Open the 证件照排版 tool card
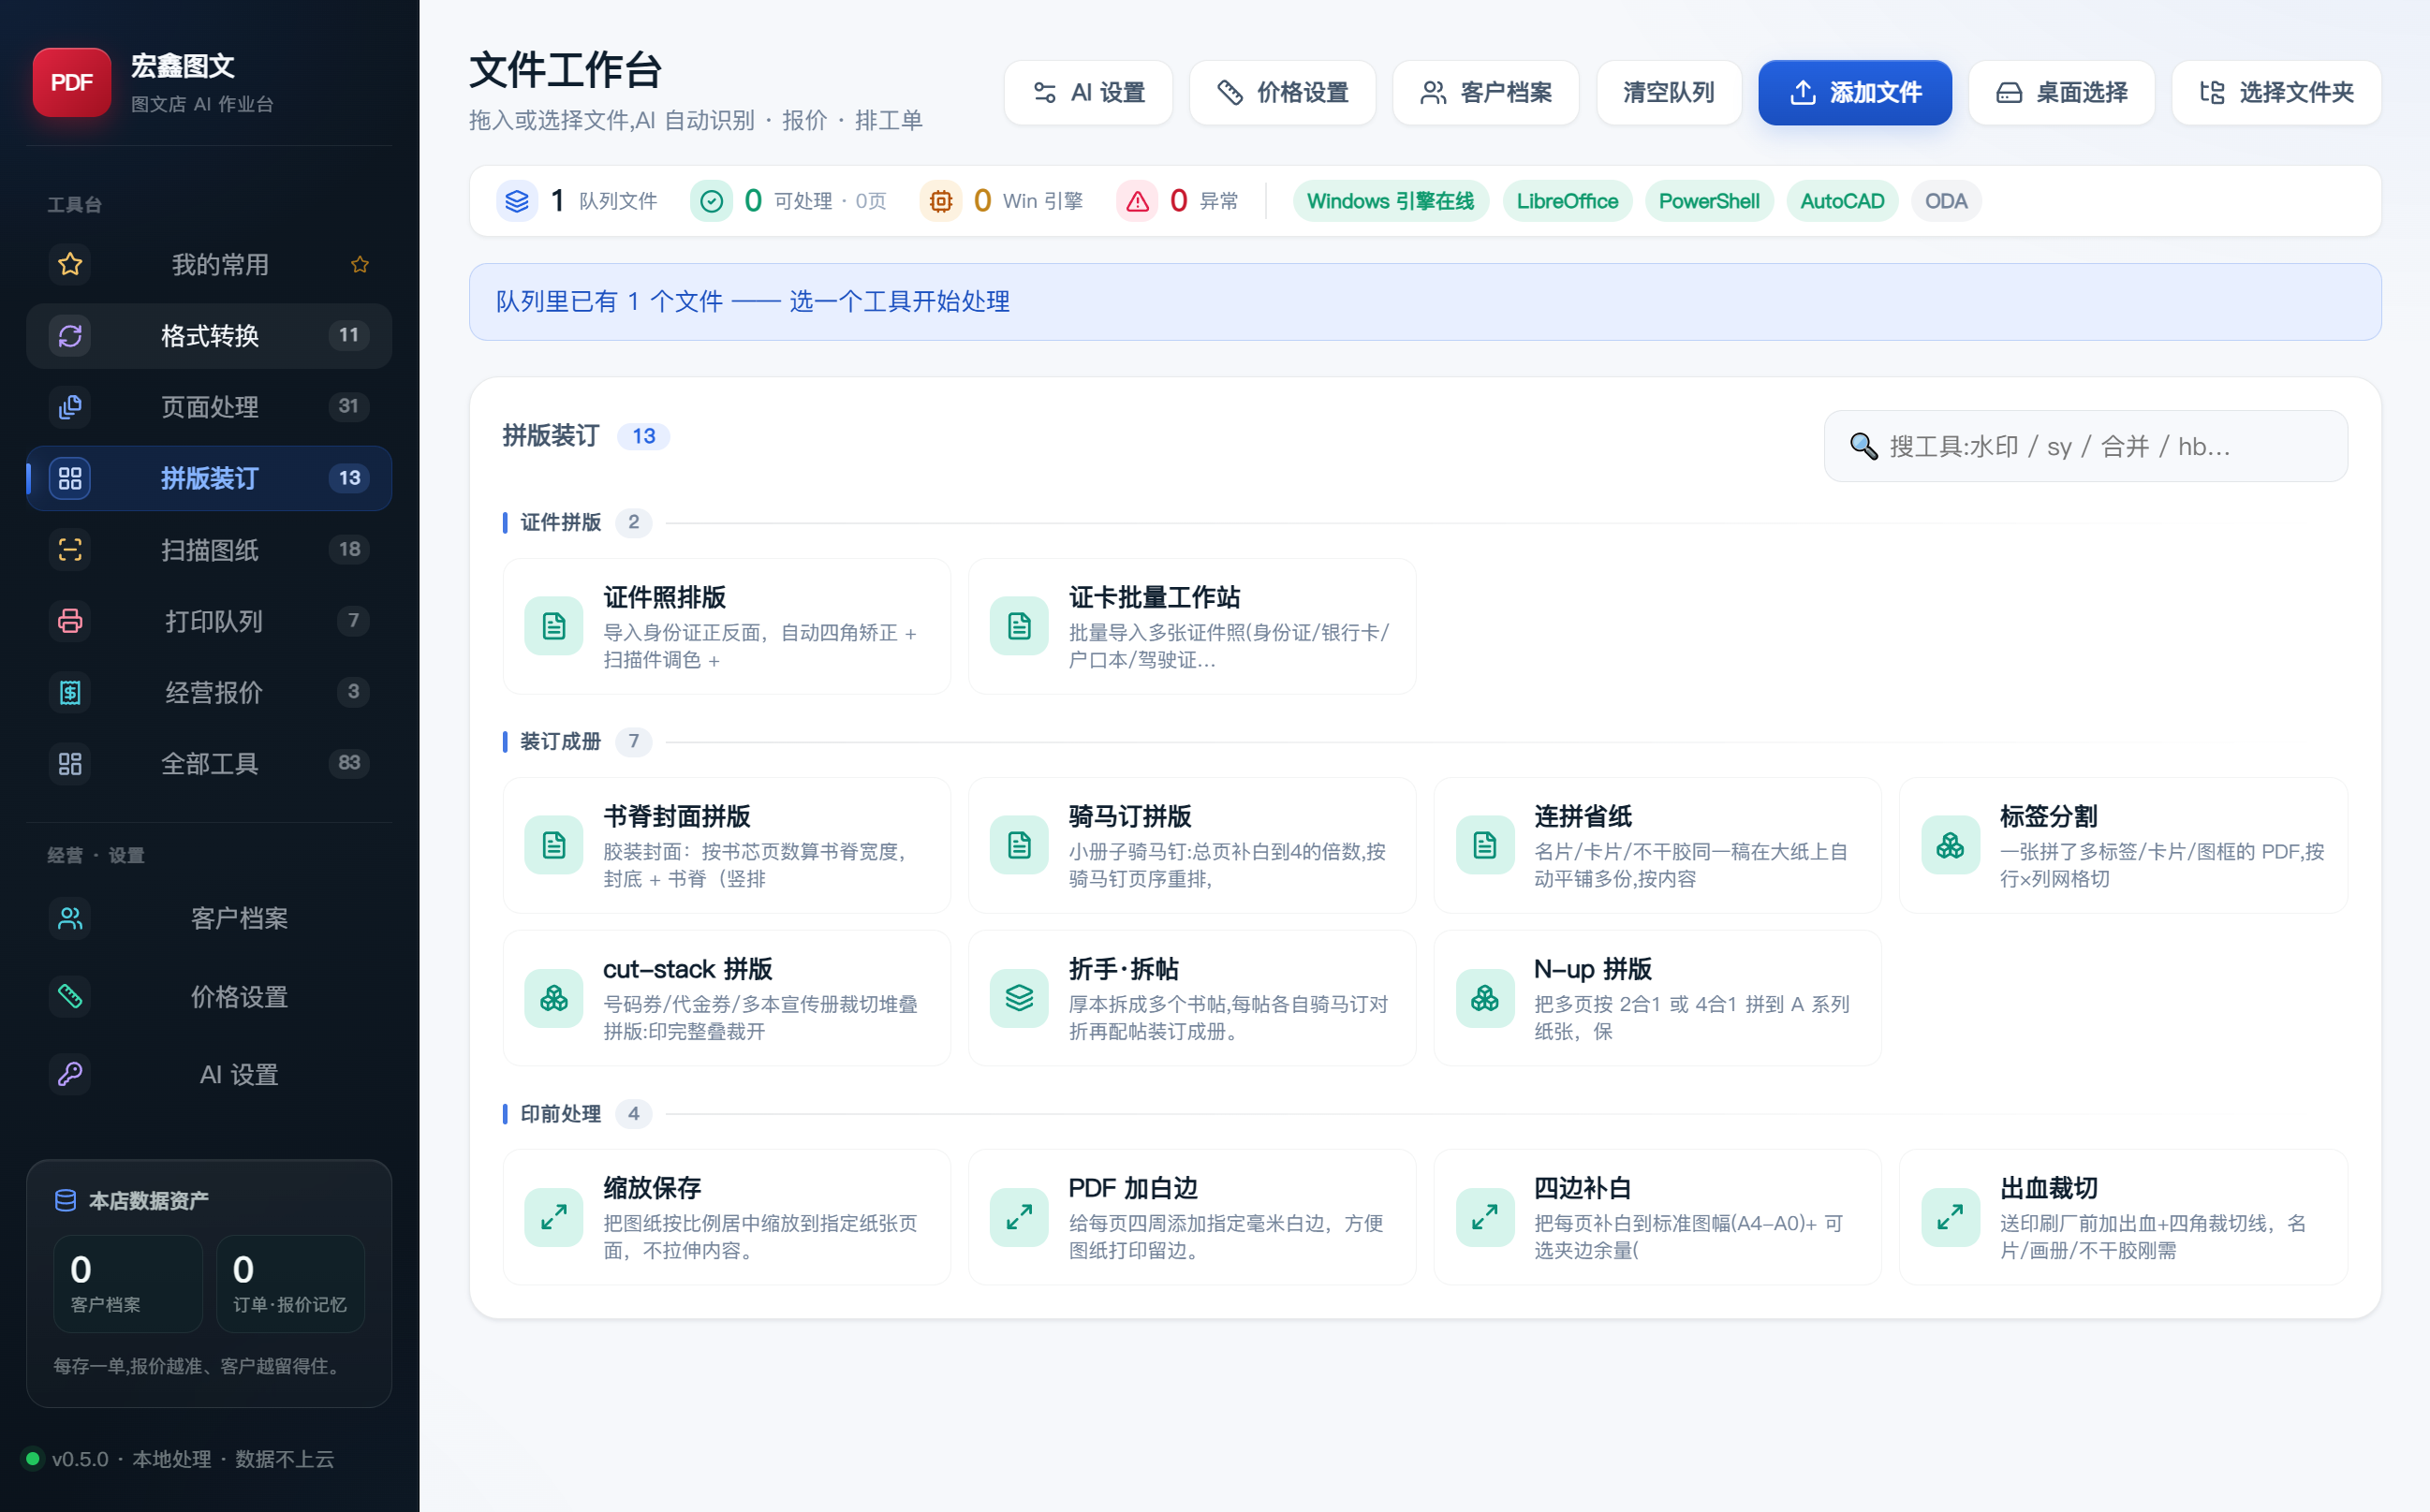 pos(727,626)
